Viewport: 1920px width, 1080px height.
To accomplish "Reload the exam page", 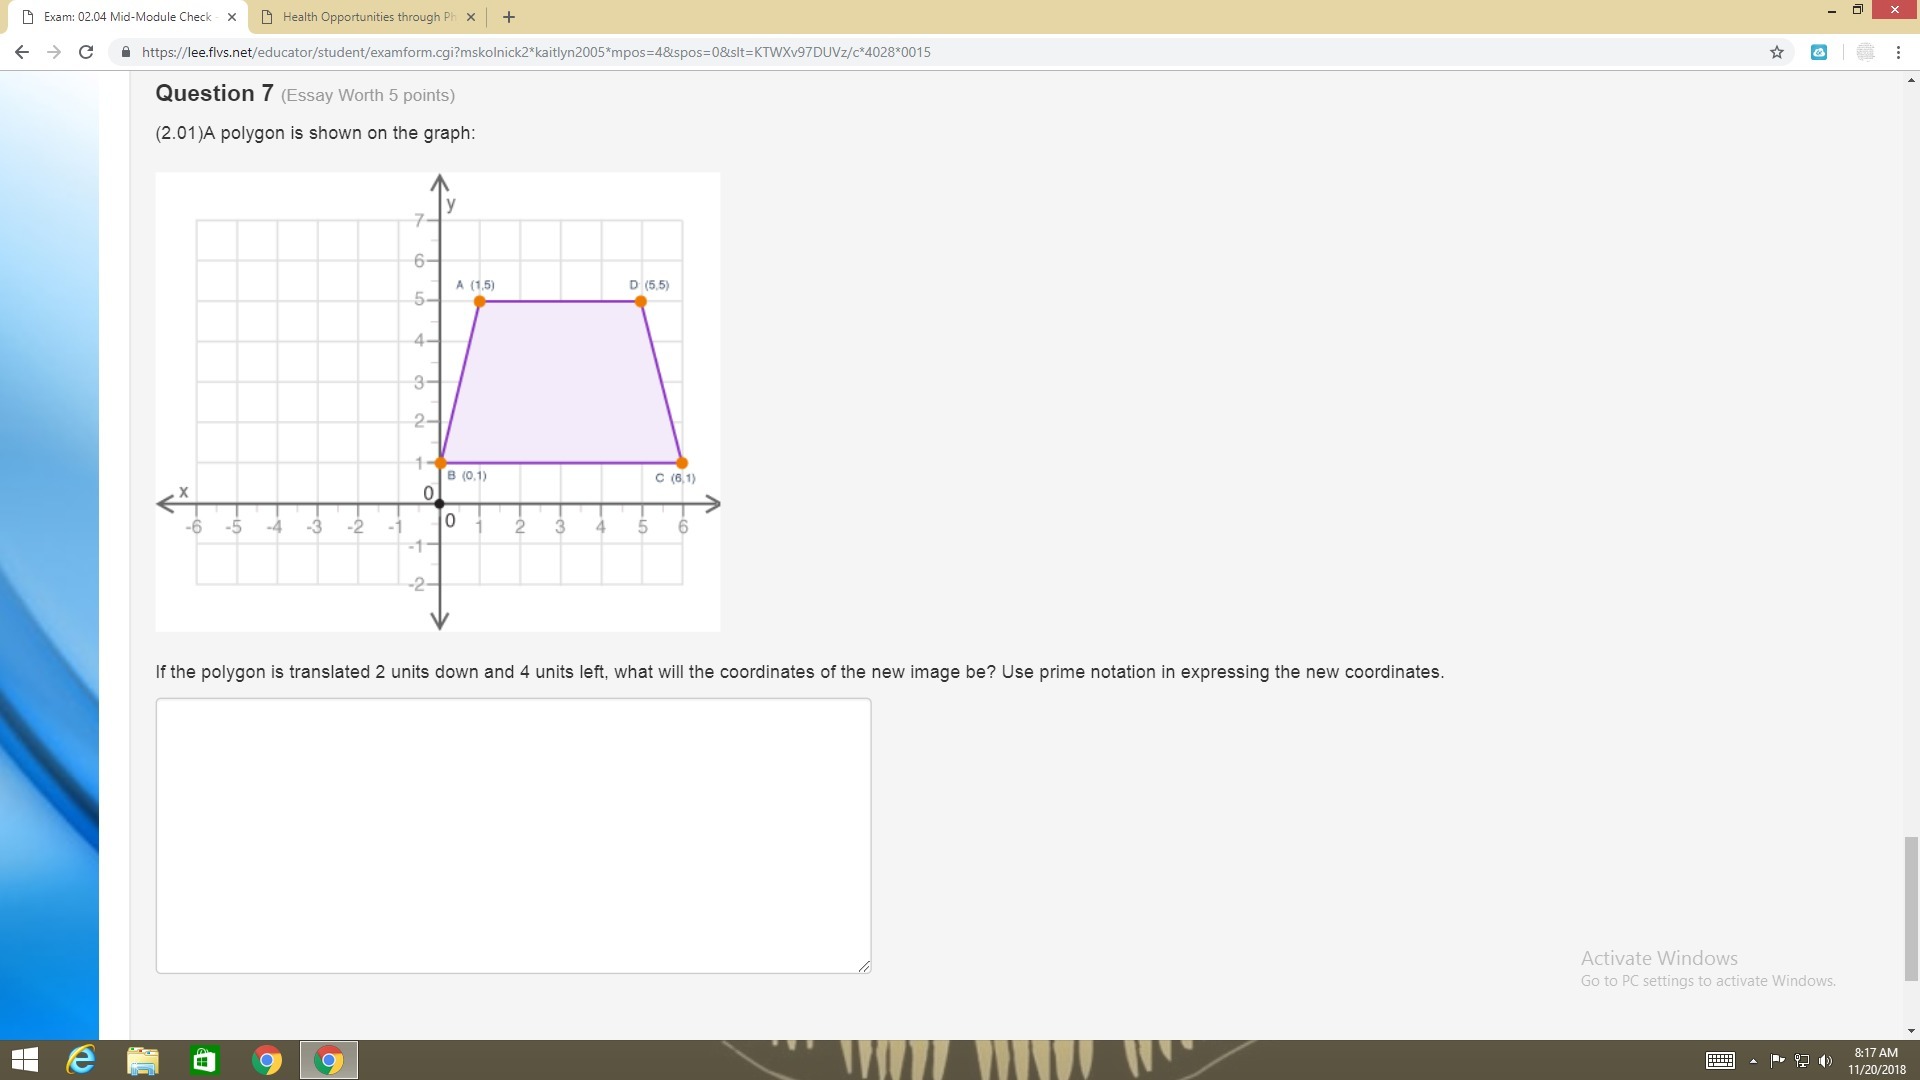I will point(86,52).
